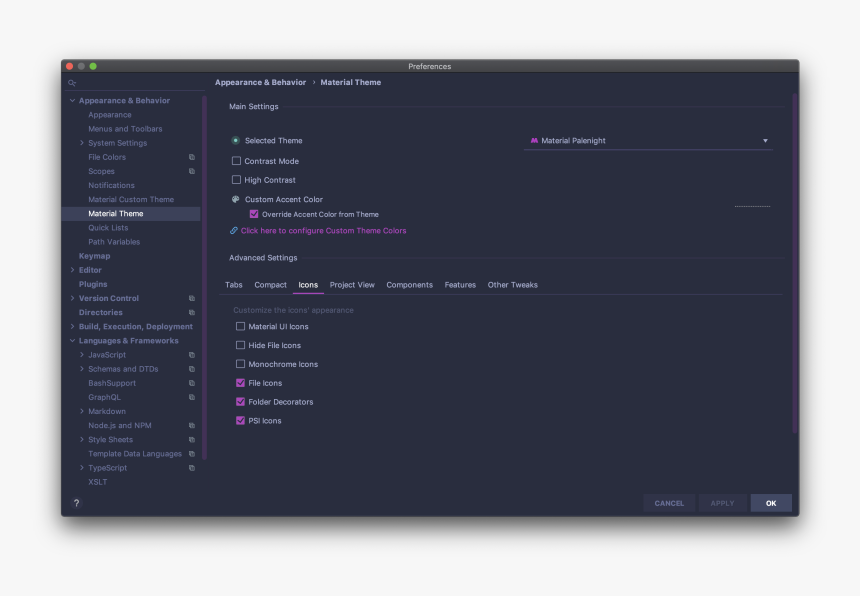Image resolution: width=860 pixels, height=596 pixels.
Task: Open the Material Palenight theme dropdown
Action: coord(650,141)
